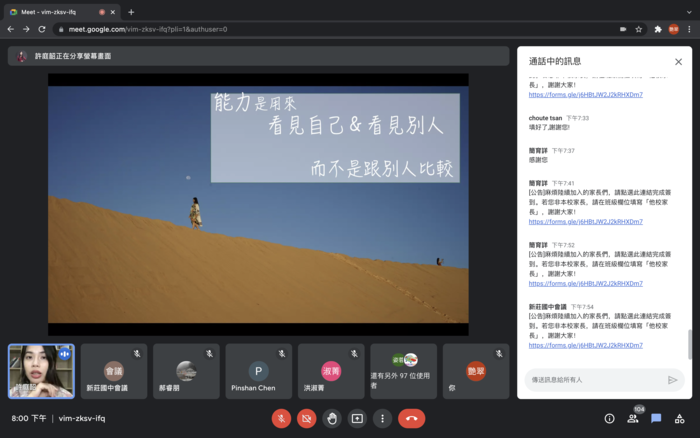
Task: Select the speaking presenter's video tile
Action: [x=41, y=371]
